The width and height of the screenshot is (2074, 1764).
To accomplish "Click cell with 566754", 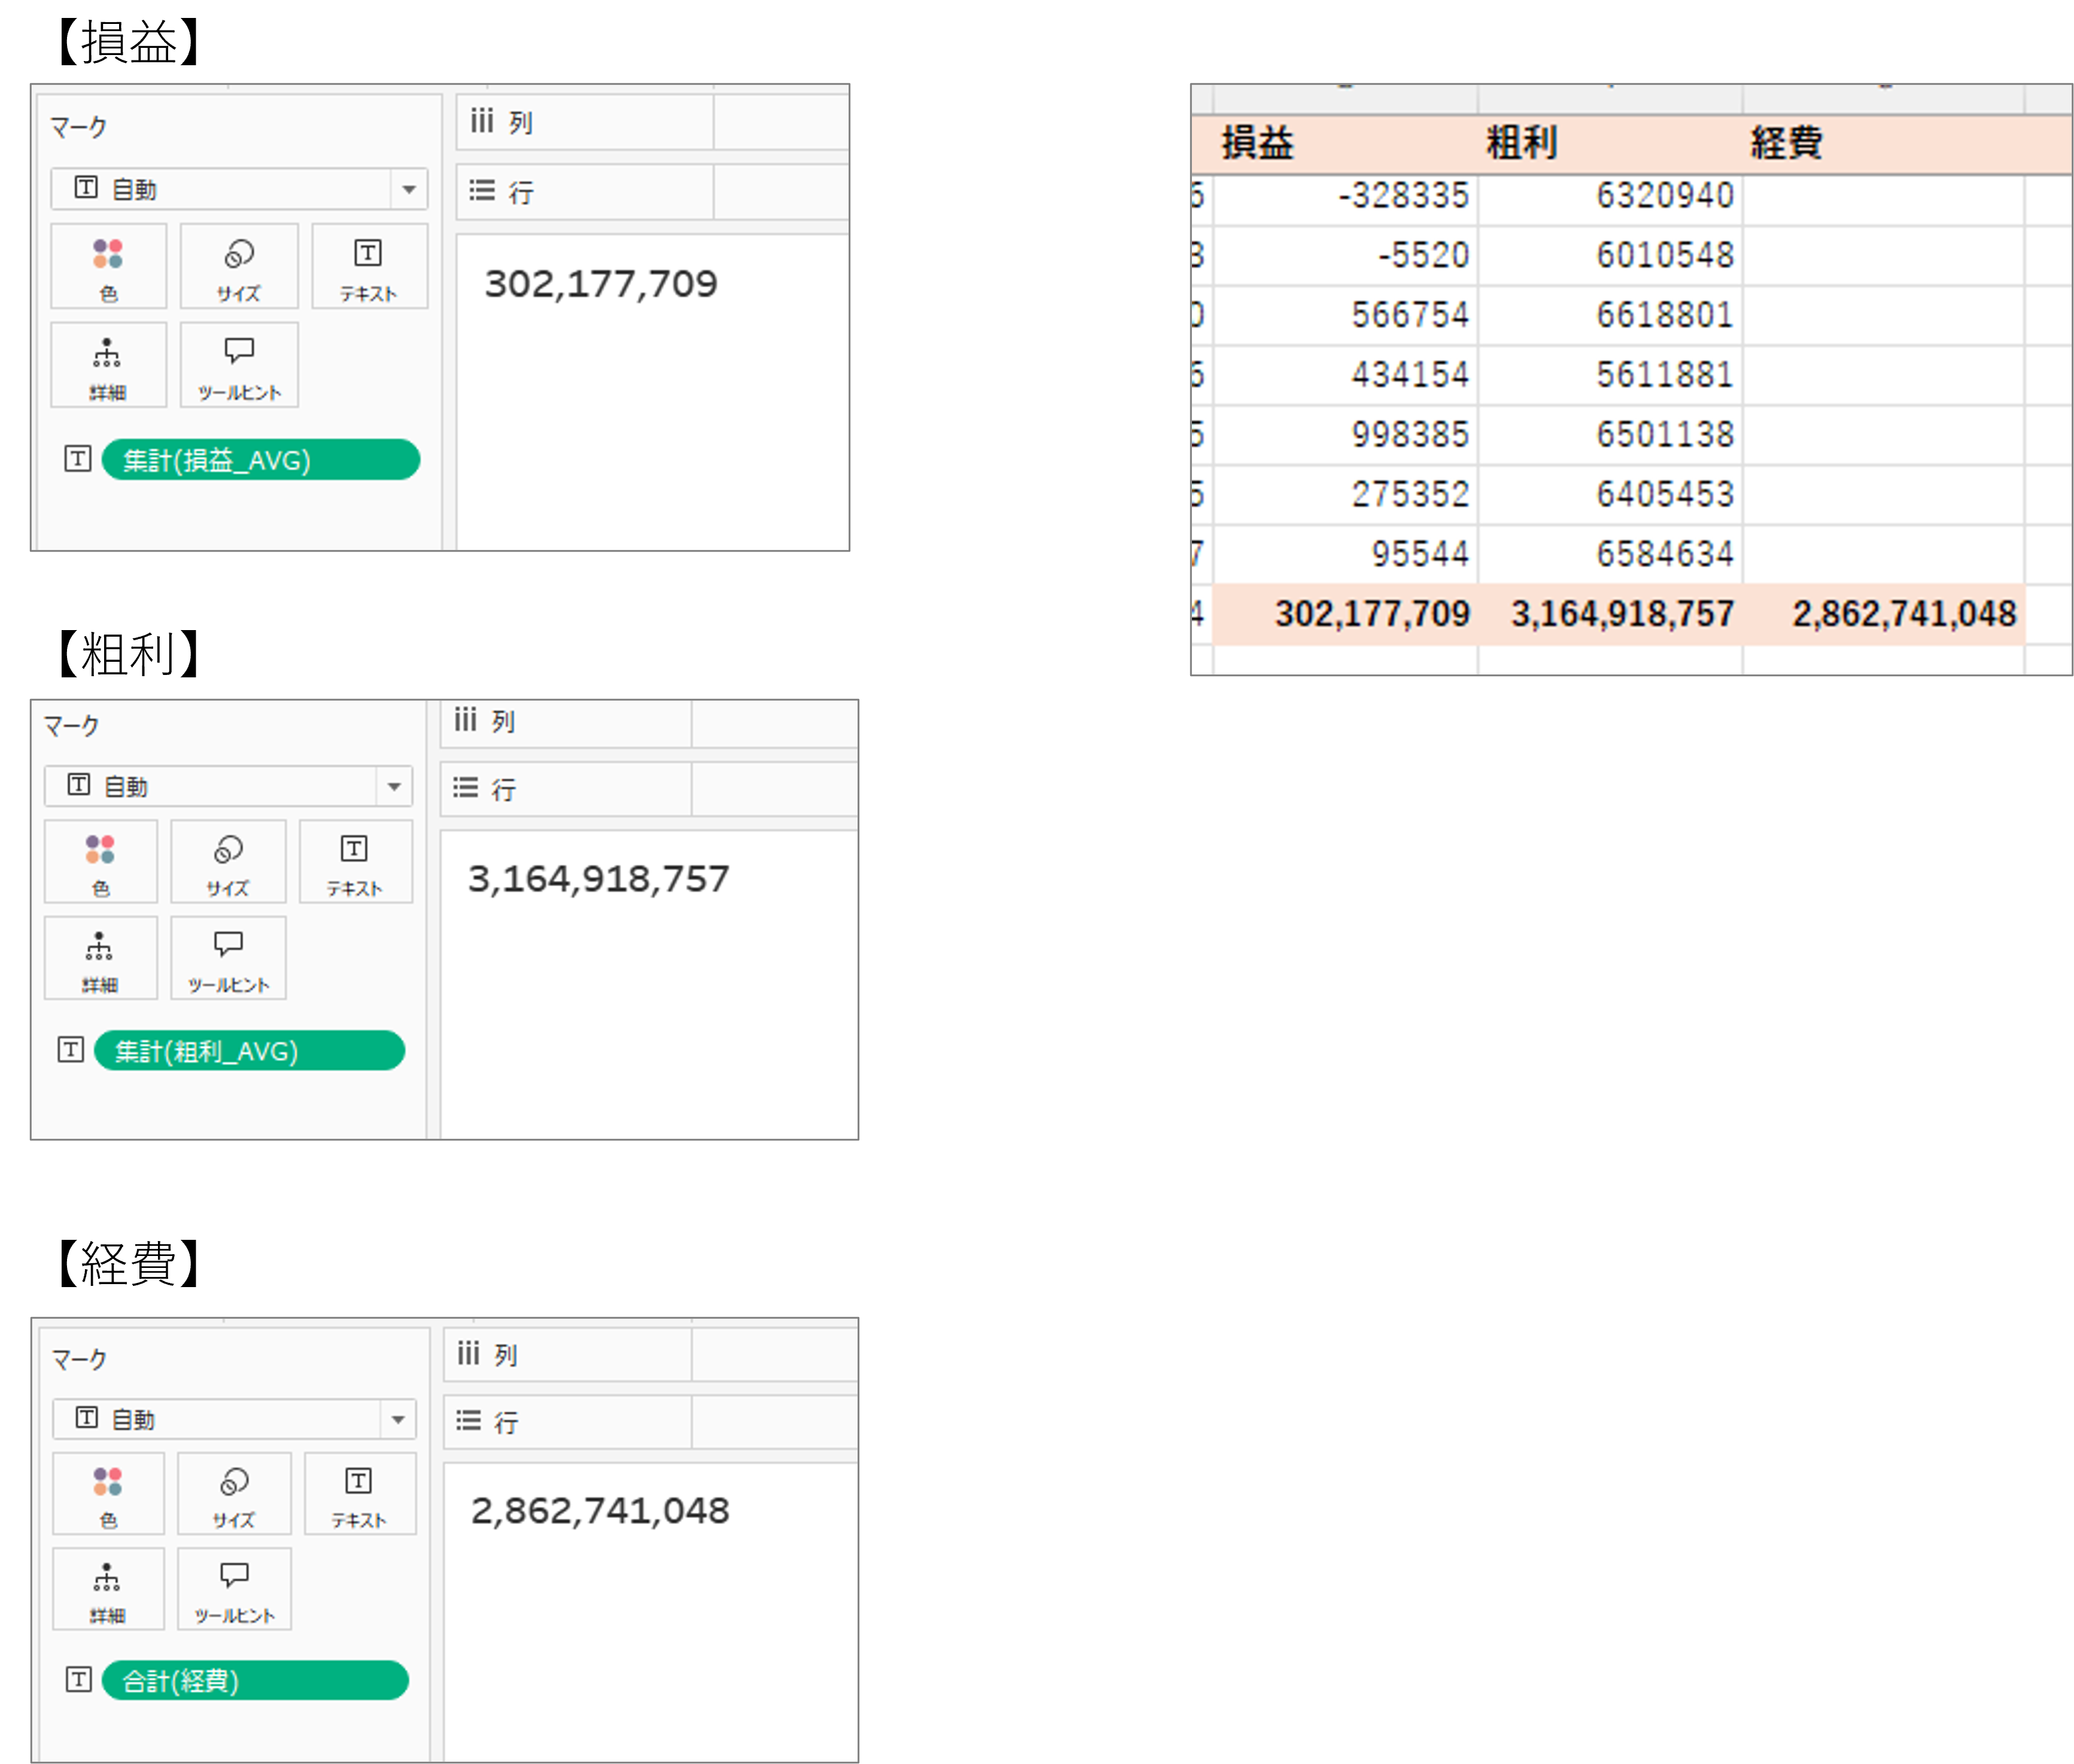I will point(1345,316).
